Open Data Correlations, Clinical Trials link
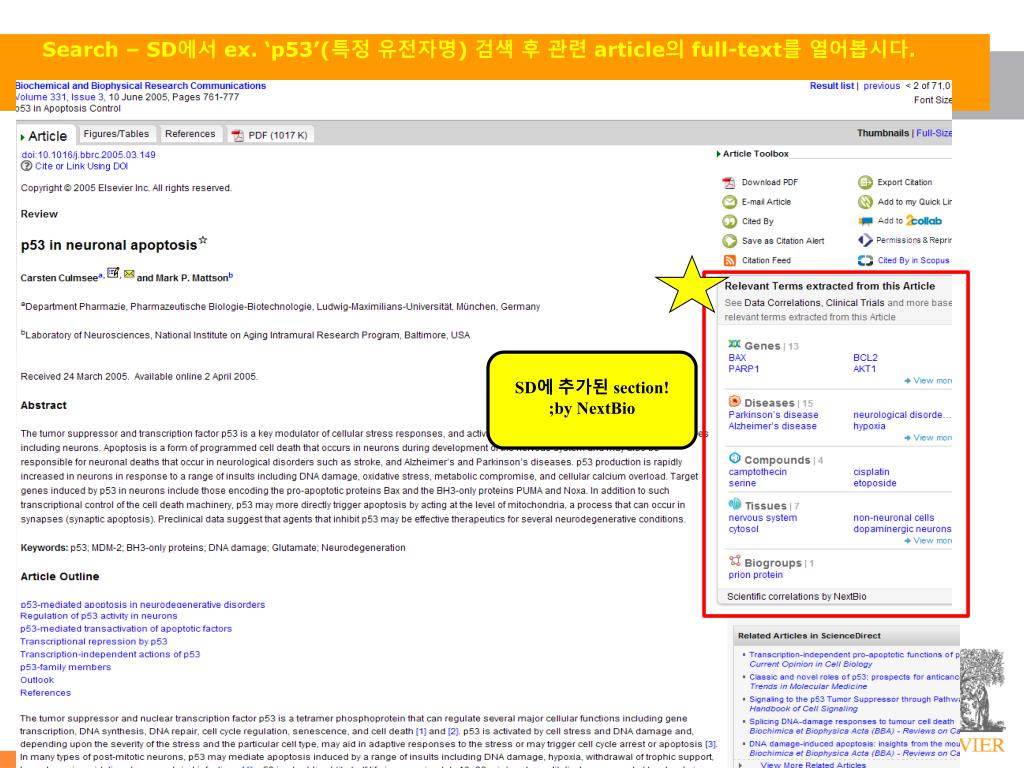 point(814,303)
